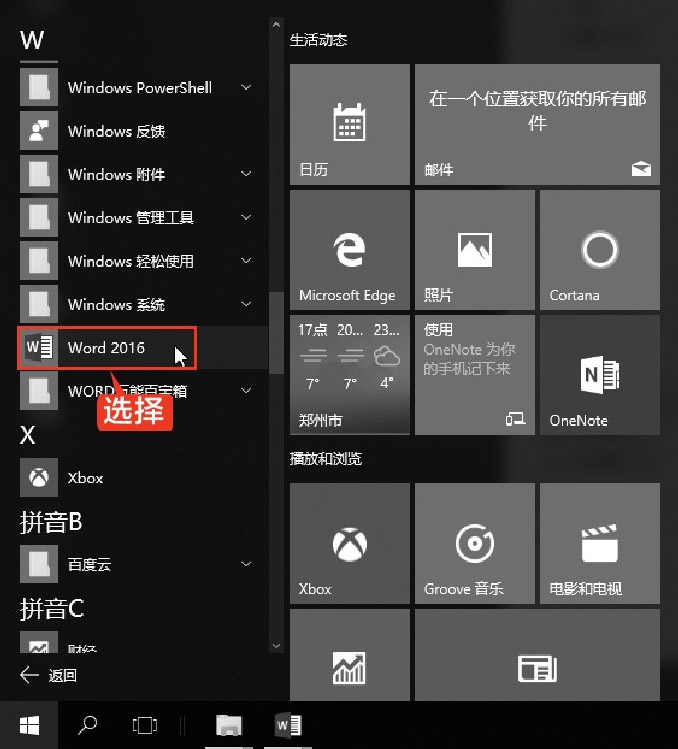Viewport: 678px width, 749px height.
Task: Click the taskbar search magnifier icon
Action: click(x=88, y=724)
